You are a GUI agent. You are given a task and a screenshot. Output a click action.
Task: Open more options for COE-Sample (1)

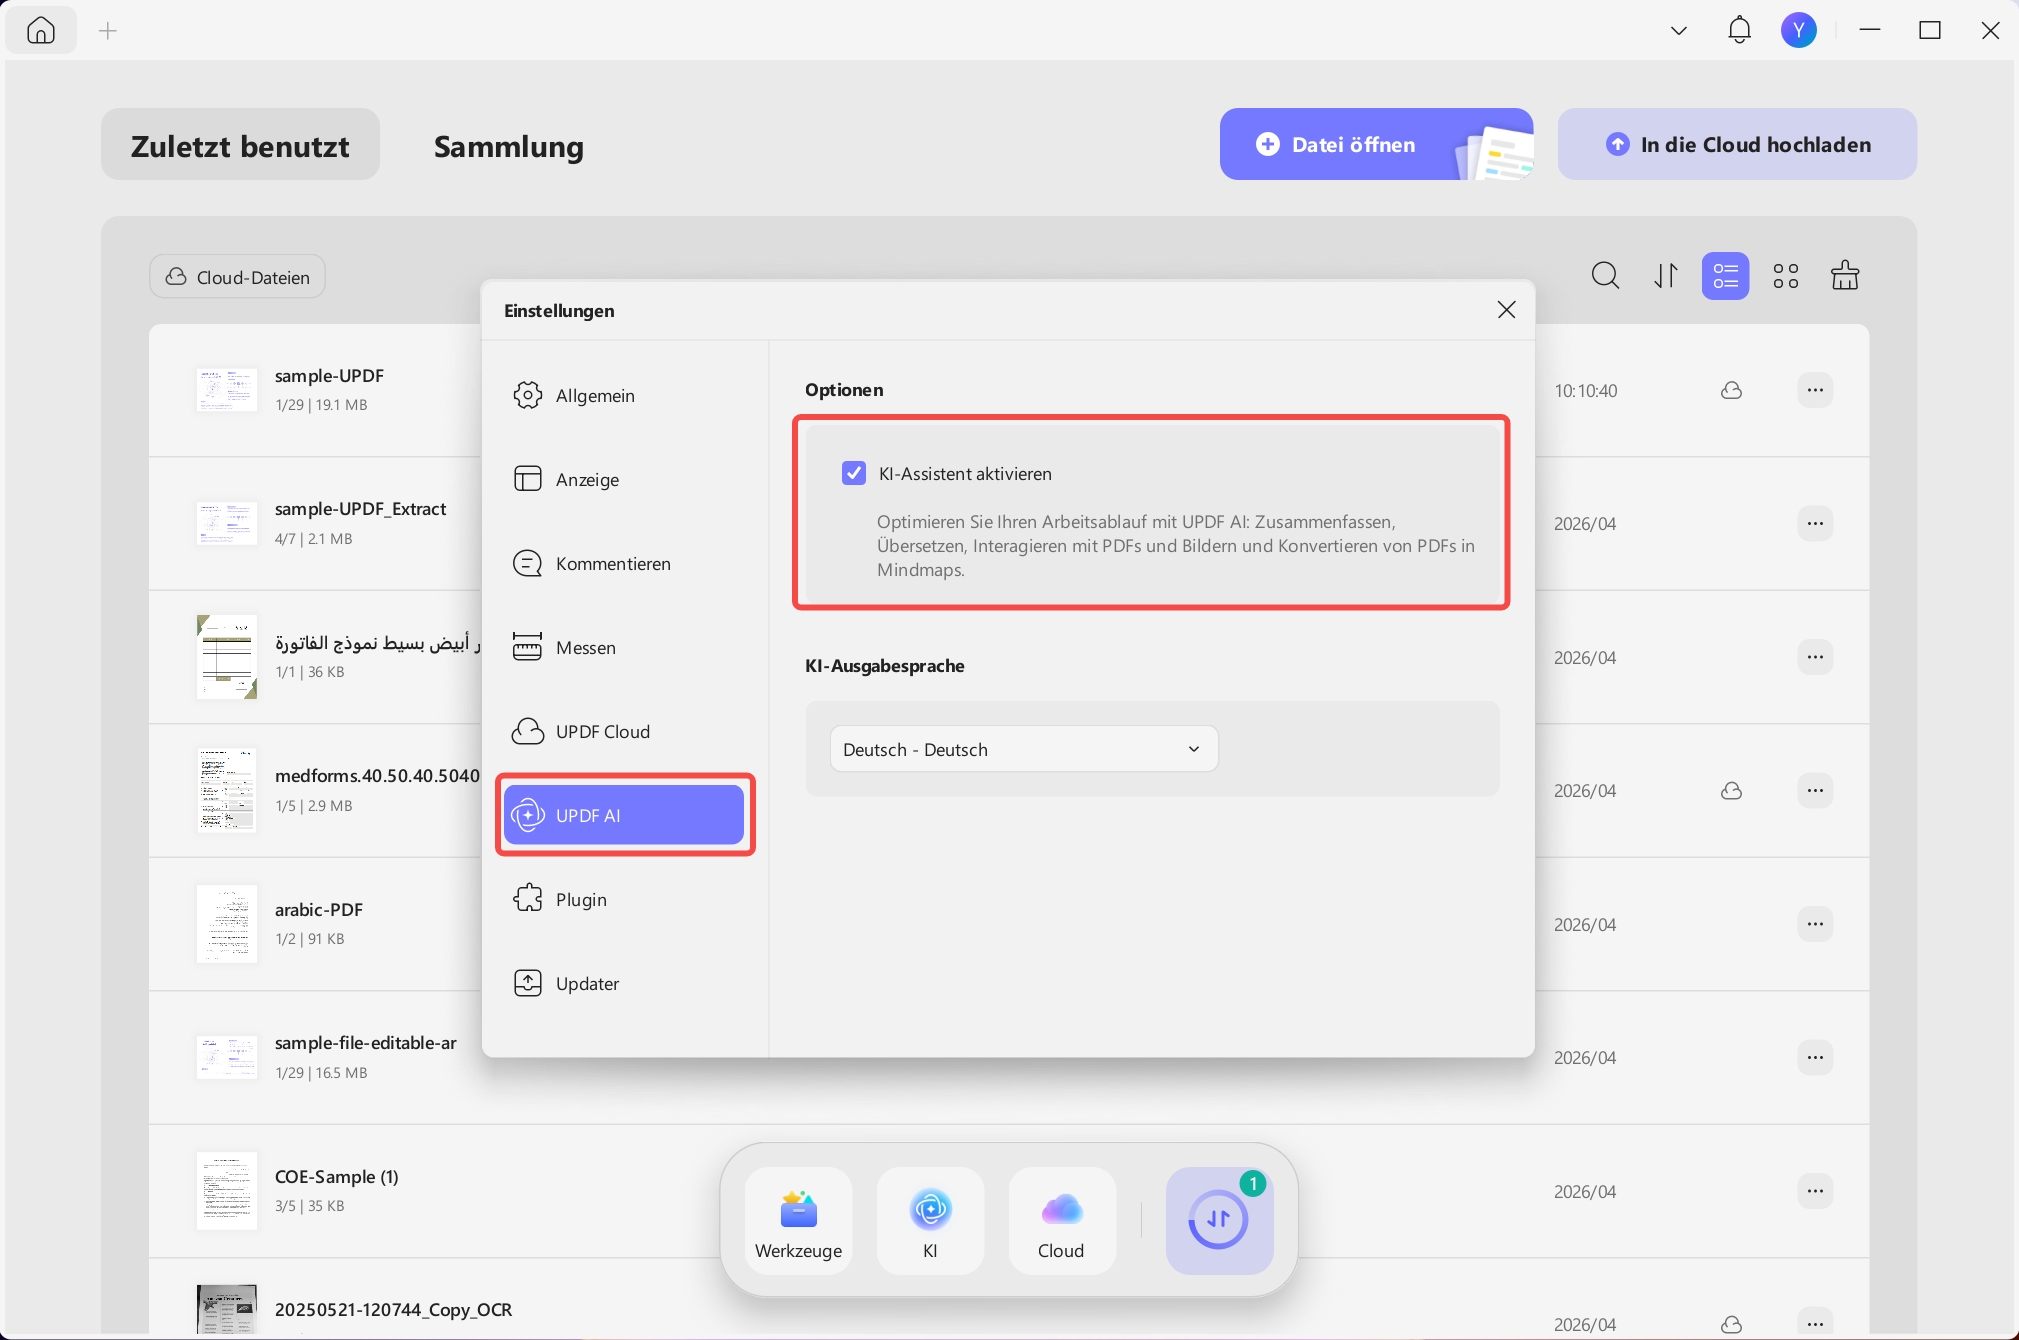(x=1815, y=1191)
